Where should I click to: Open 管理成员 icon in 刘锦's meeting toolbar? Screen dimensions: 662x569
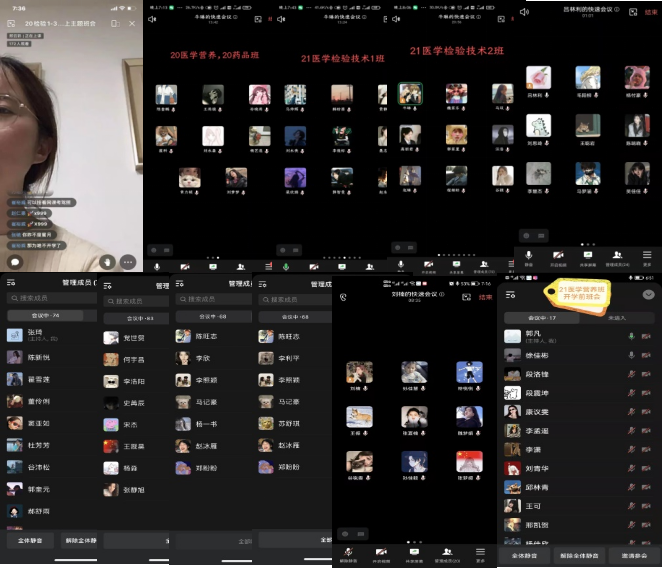coord(446,552)
